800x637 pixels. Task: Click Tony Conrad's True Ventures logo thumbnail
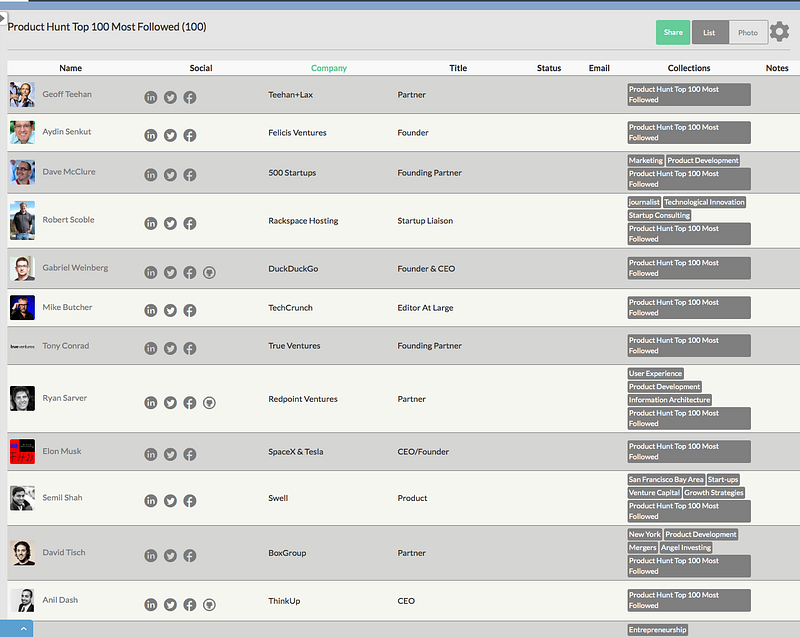point(22,346)
